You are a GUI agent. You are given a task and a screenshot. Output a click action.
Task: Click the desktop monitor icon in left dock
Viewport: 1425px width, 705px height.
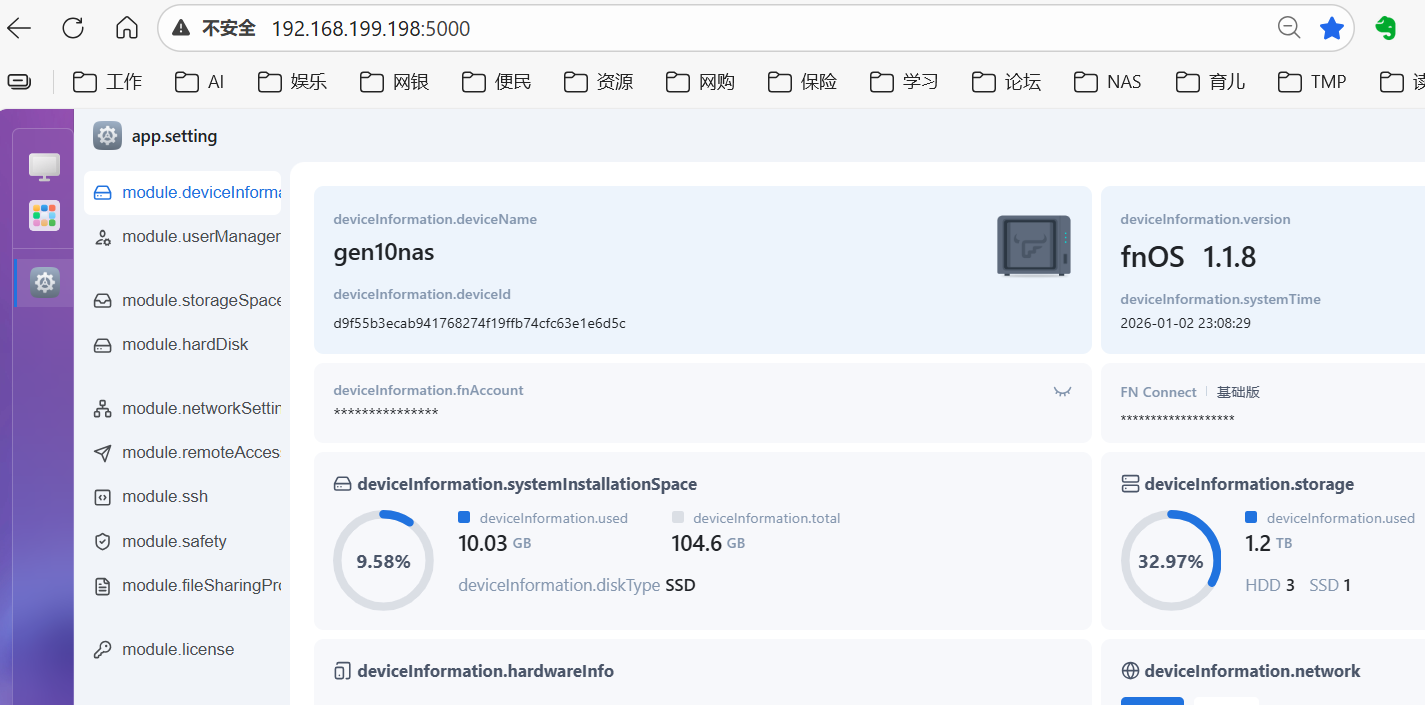tap(44, 167)
